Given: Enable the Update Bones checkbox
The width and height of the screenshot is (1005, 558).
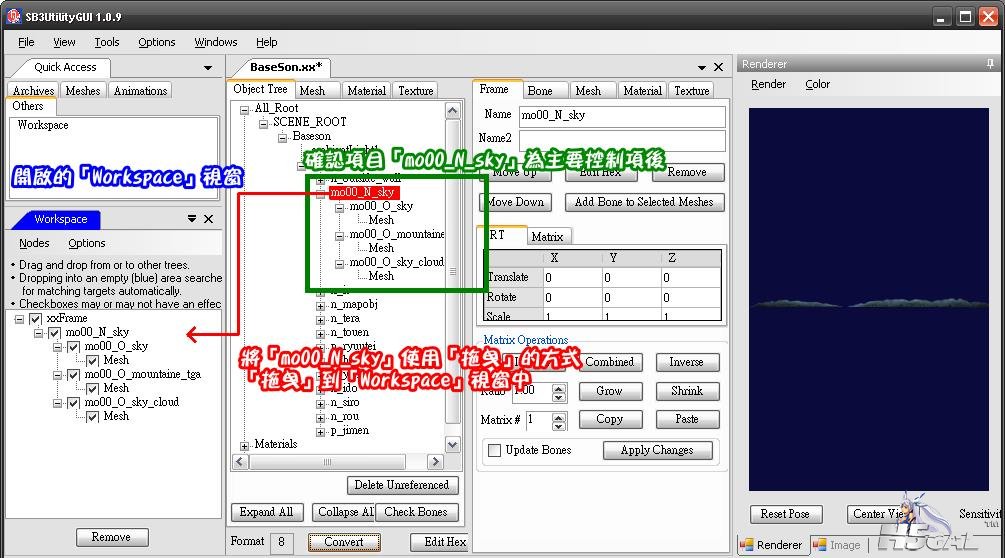Looking at the screenshot, I should (x=494, y=451).
